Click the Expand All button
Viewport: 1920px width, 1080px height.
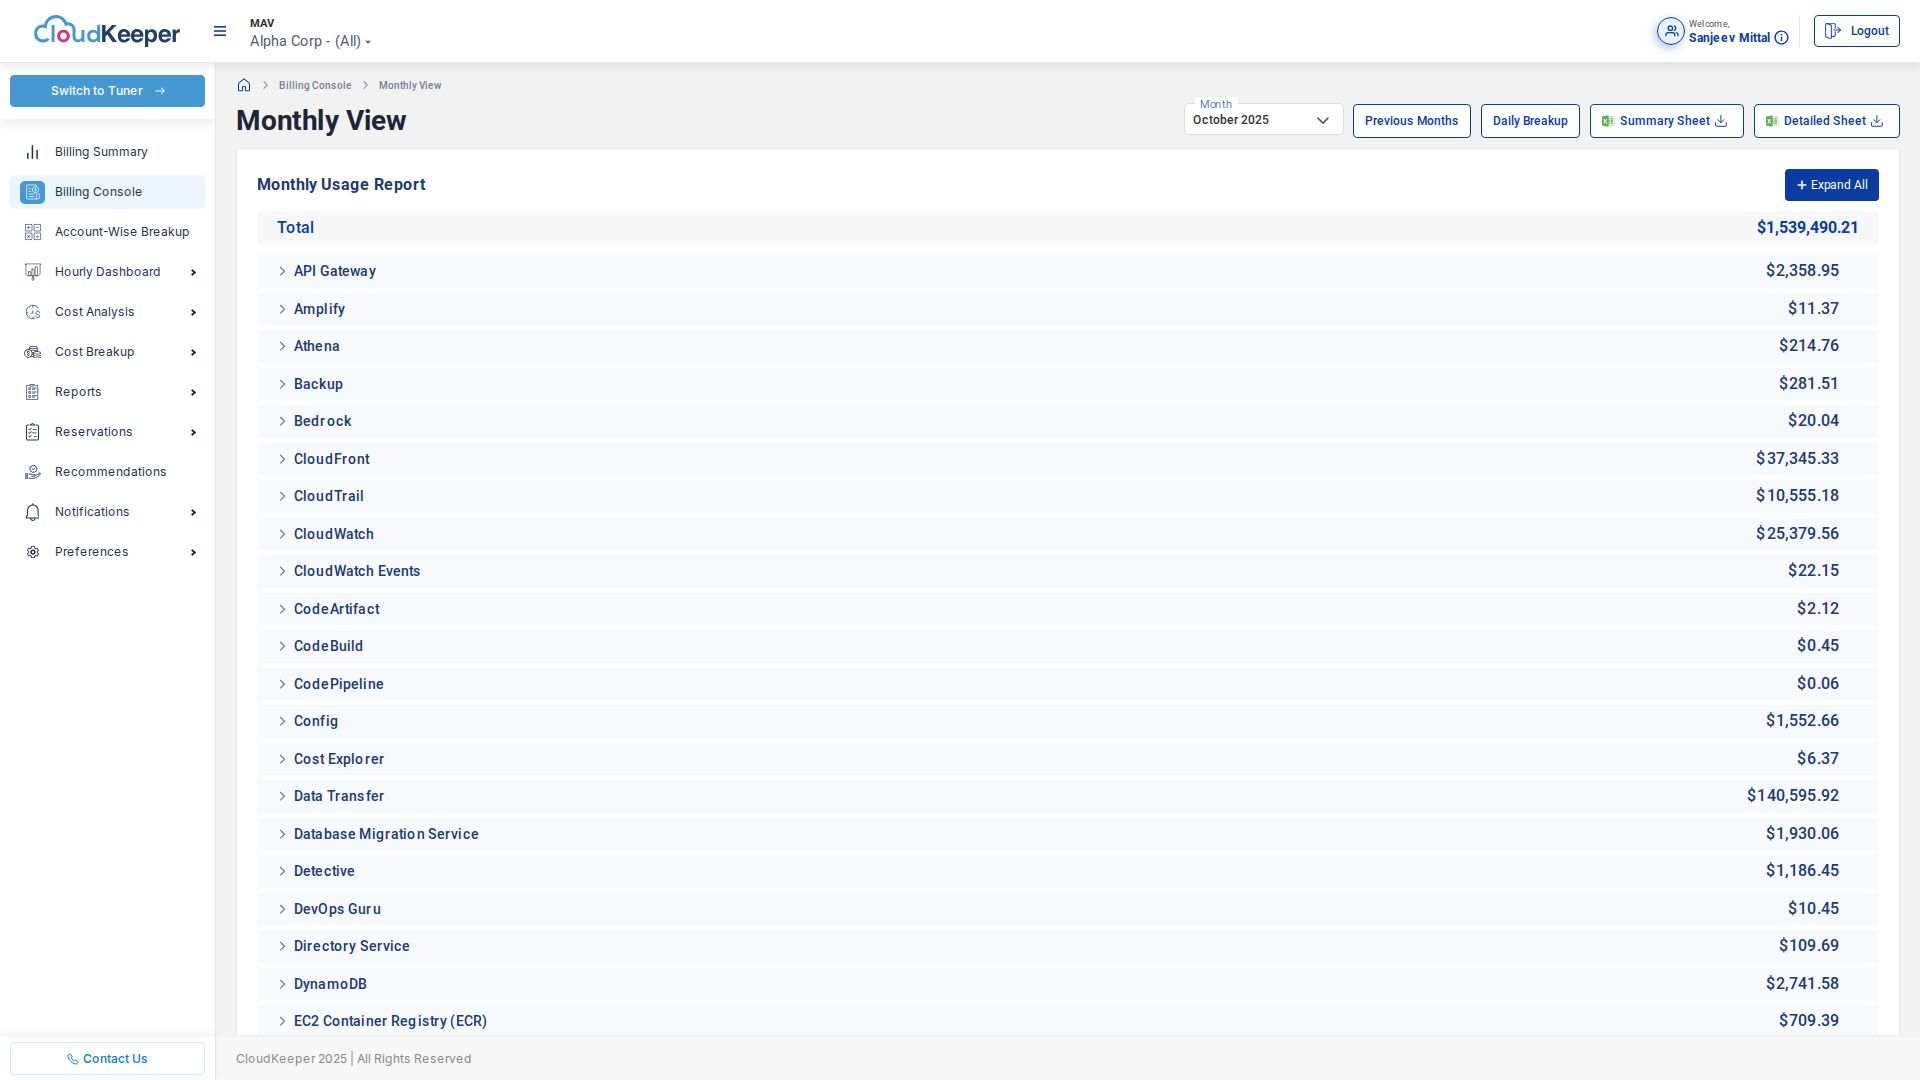1831,185
